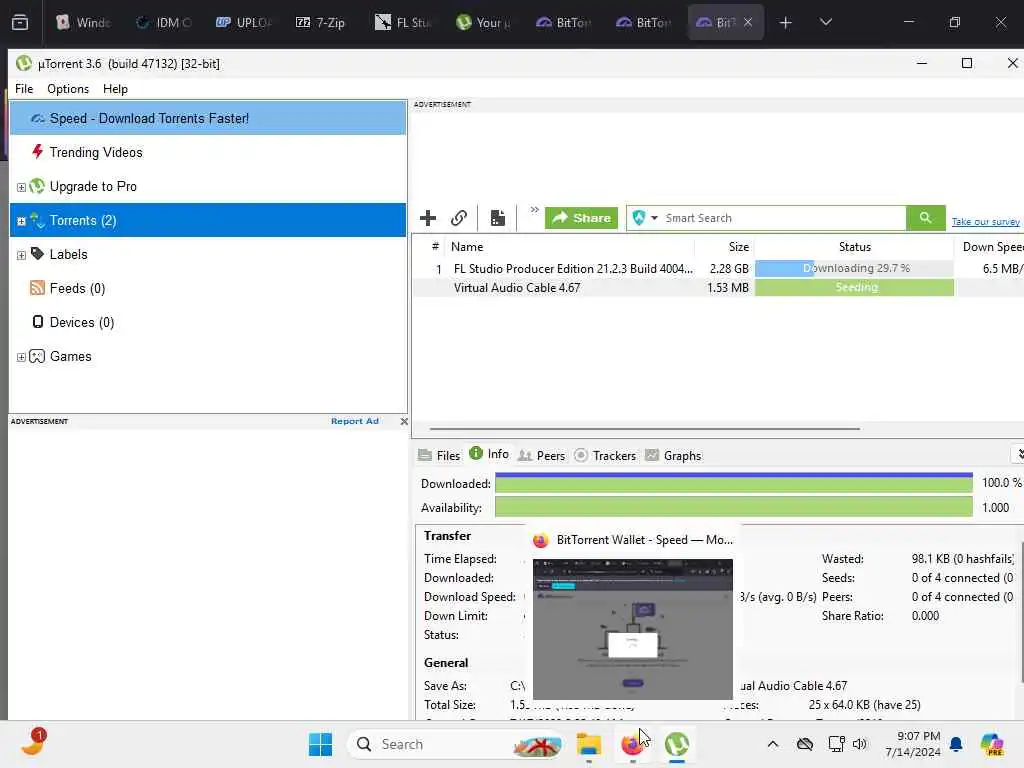Click the Add Torrent plus icon
Image resolution: width=1024 pixels, height=768 pixels.
pos(428,218)
